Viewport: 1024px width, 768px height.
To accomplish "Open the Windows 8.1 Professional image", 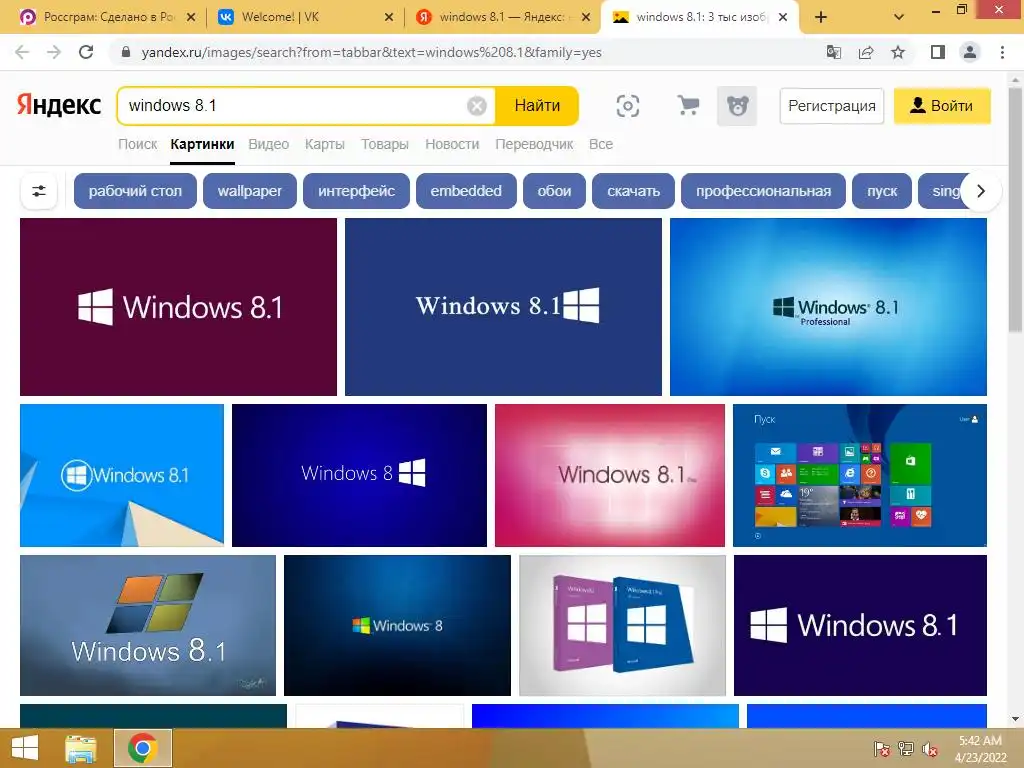I will click(828, 307).
